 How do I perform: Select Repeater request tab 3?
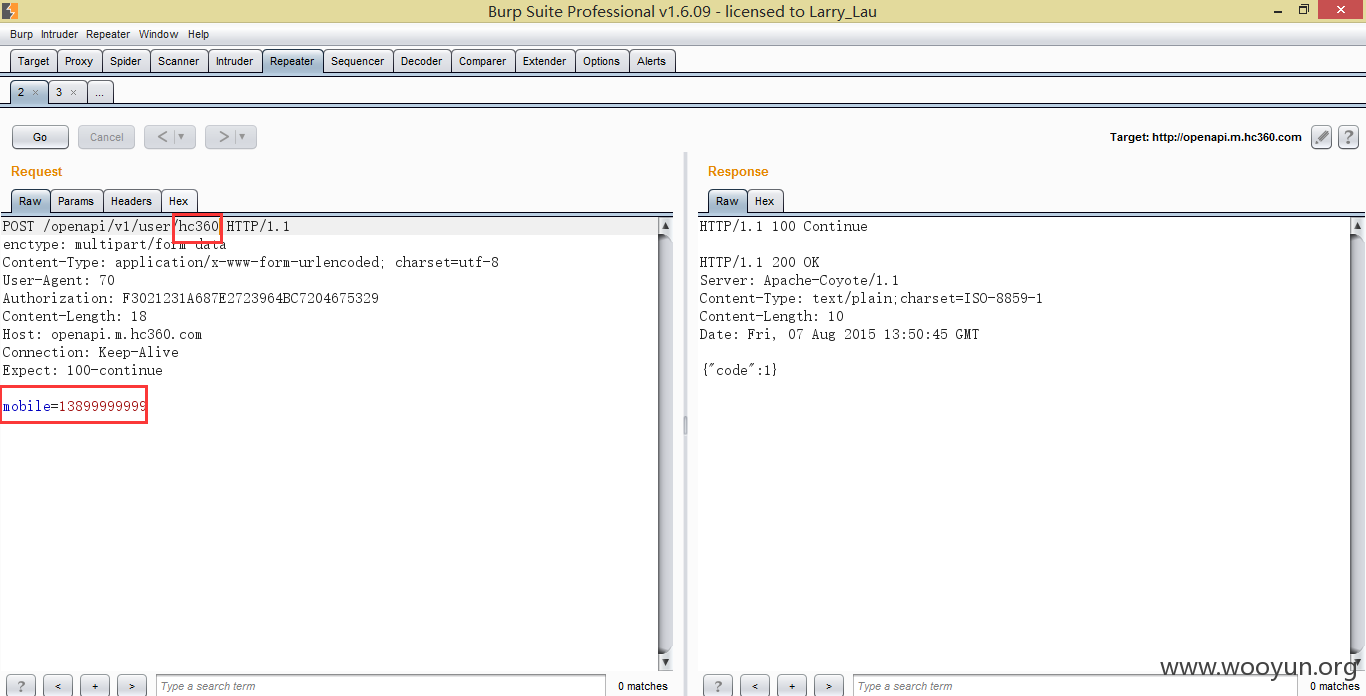click(x=59, y=92)
